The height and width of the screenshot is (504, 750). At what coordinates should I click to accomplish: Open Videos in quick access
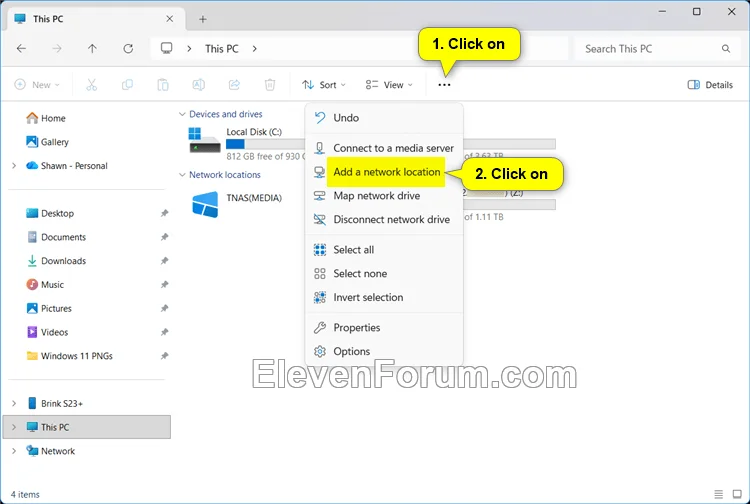[x=47, y=332]
